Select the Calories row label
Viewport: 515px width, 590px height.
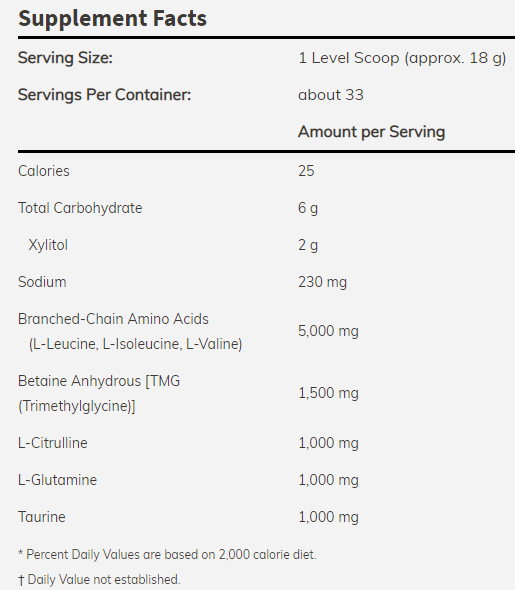pyautogui.click(x=44, y=171)
